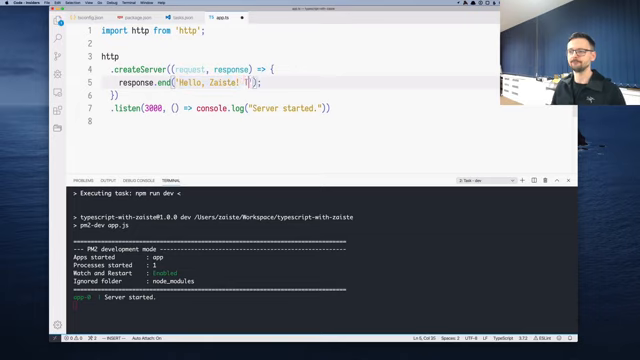Select the TERMINAL panel tab
This screenshot has width=640, height=360.
point(171,180)
